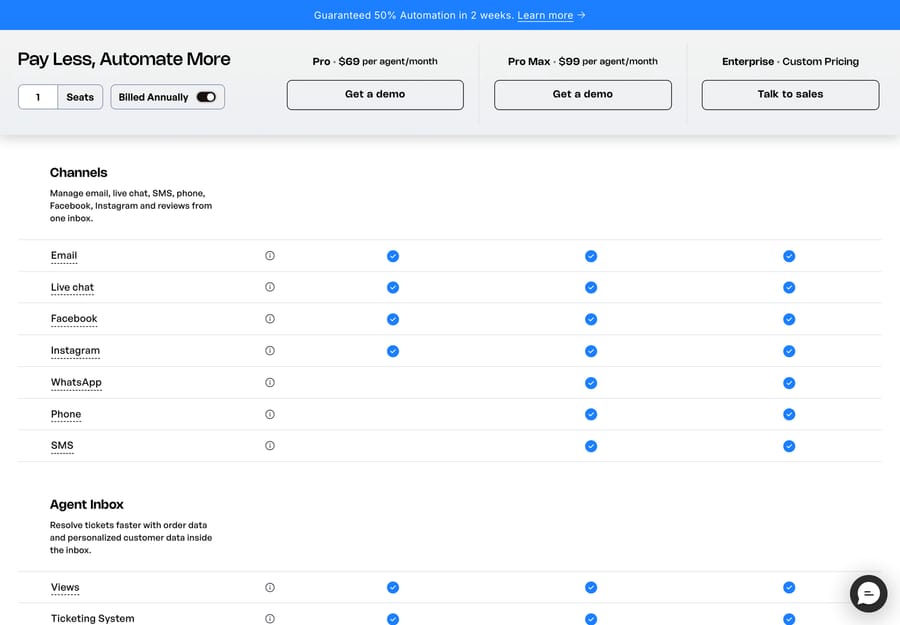Viewport: 900px width, 625px height.
Task: Click the Enterprise checkmark for WhatsApp
Action: (x=789, y=383)
